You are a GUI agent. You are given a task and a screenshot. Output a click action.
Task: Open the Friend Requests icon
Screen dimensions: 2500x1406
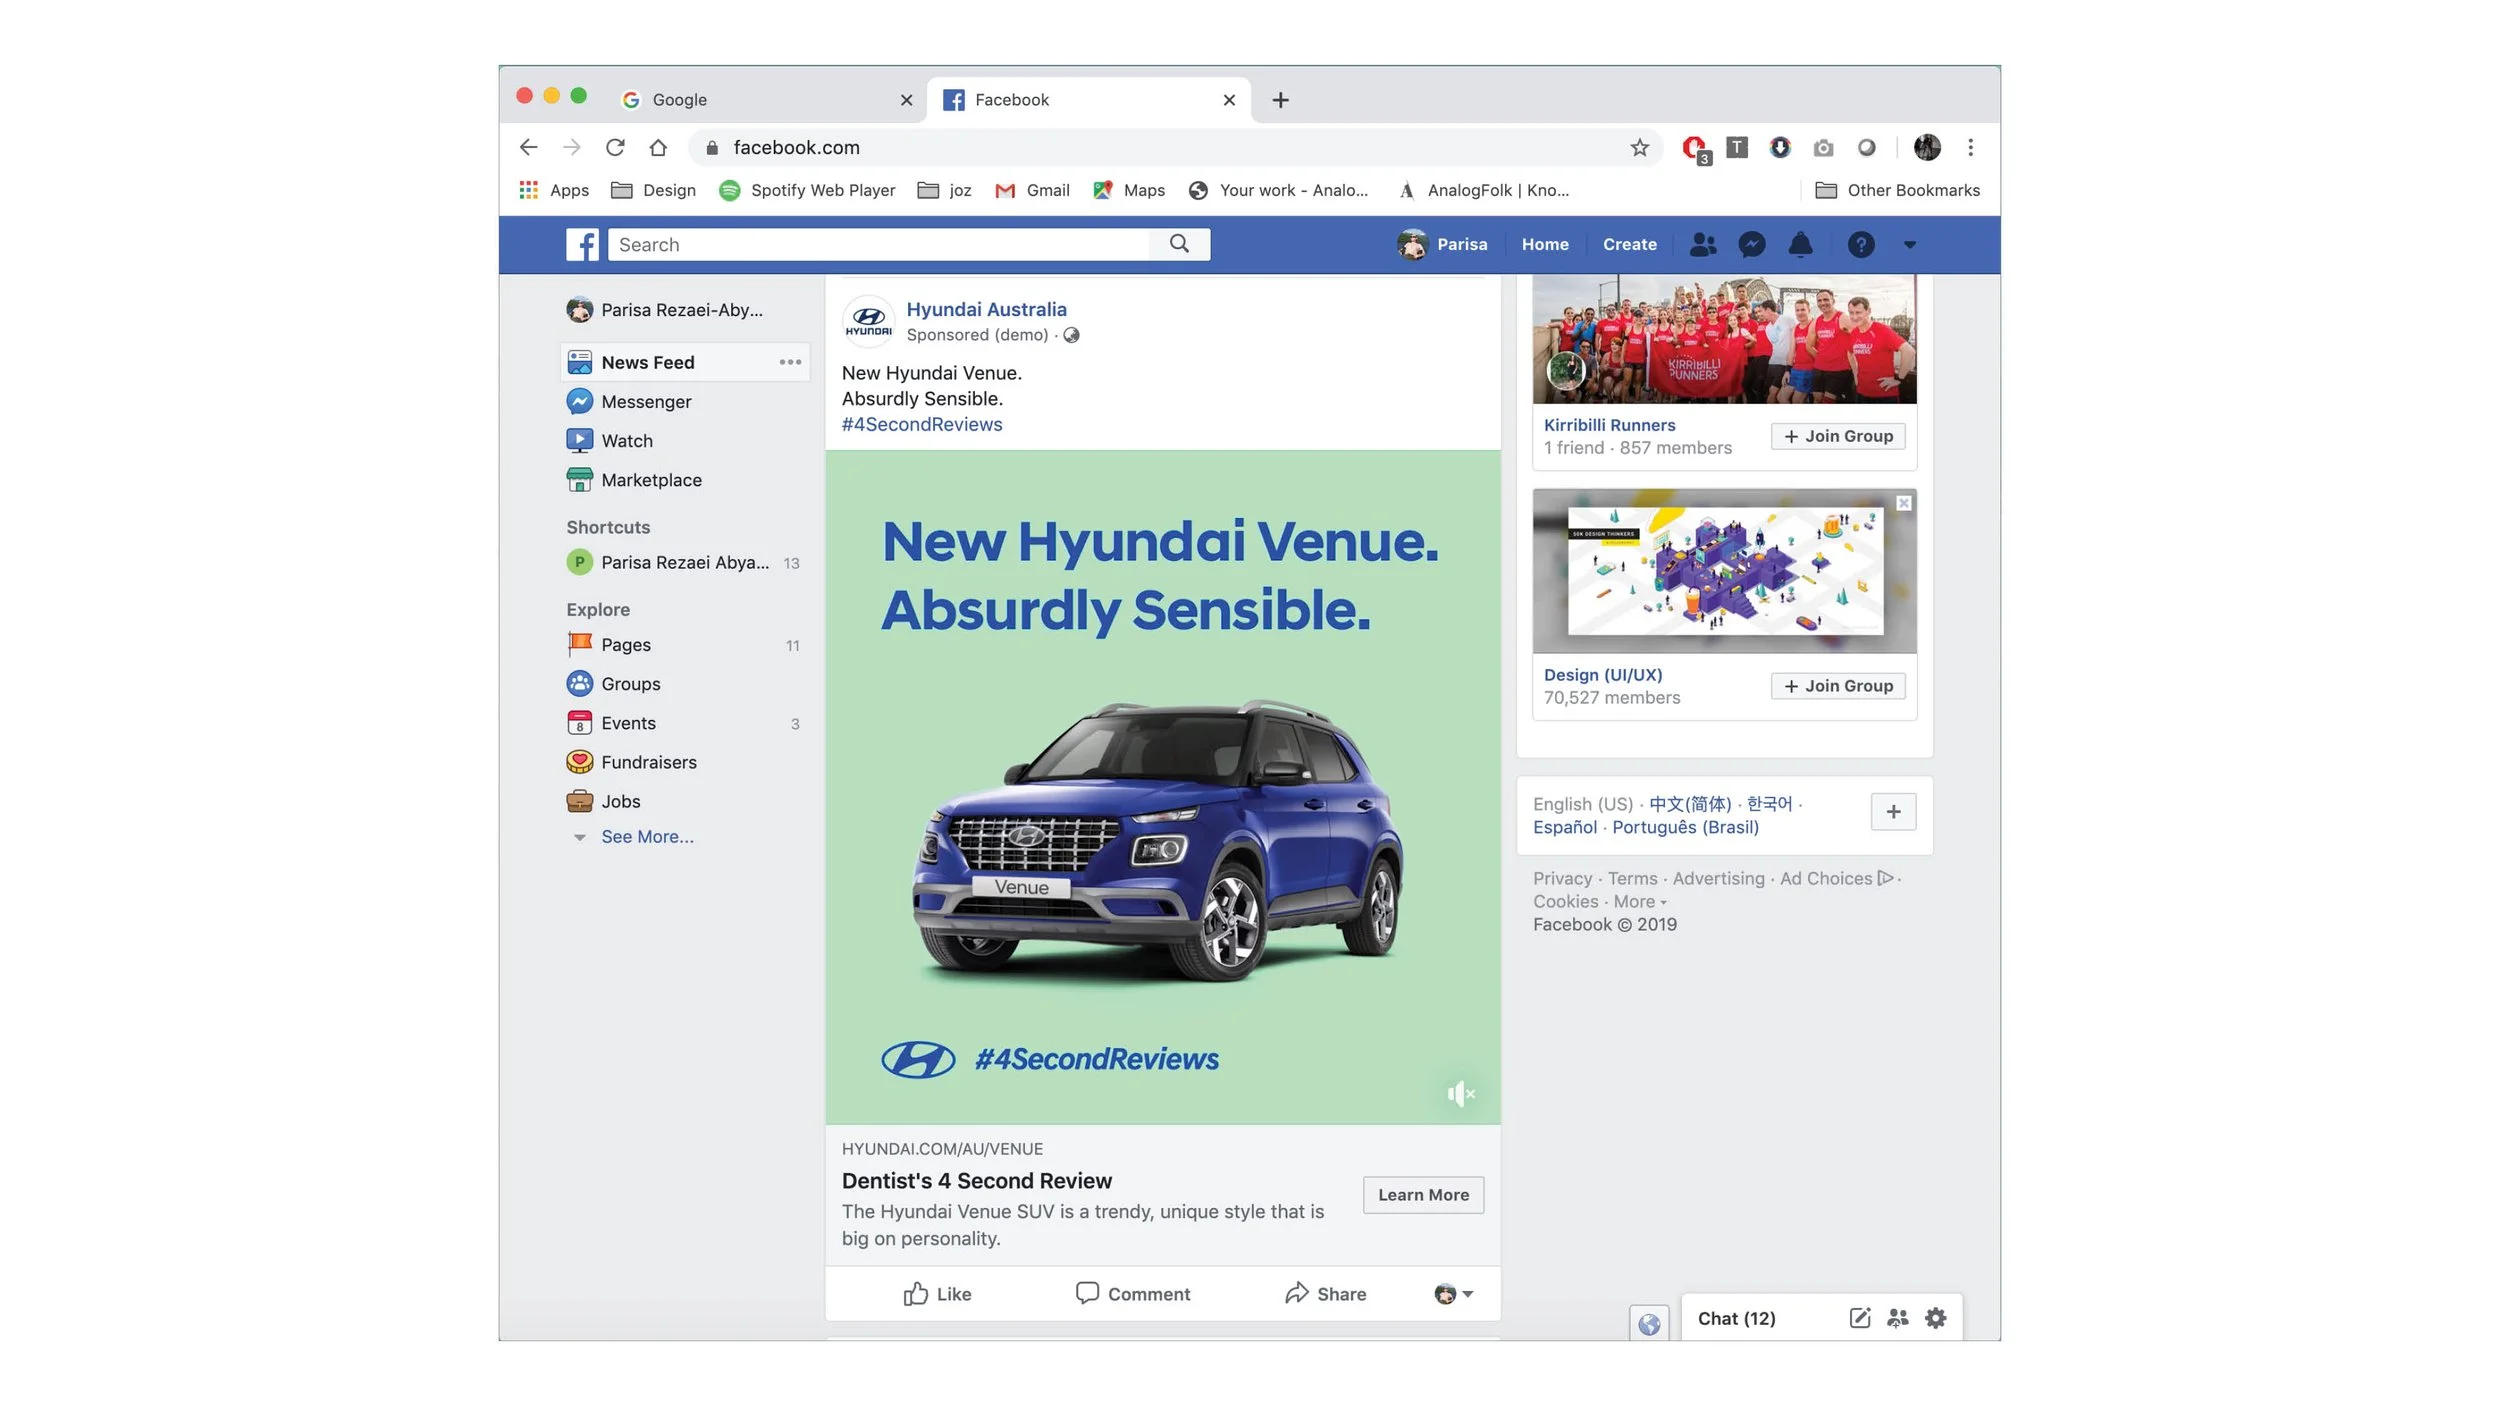click(1702, 244)
